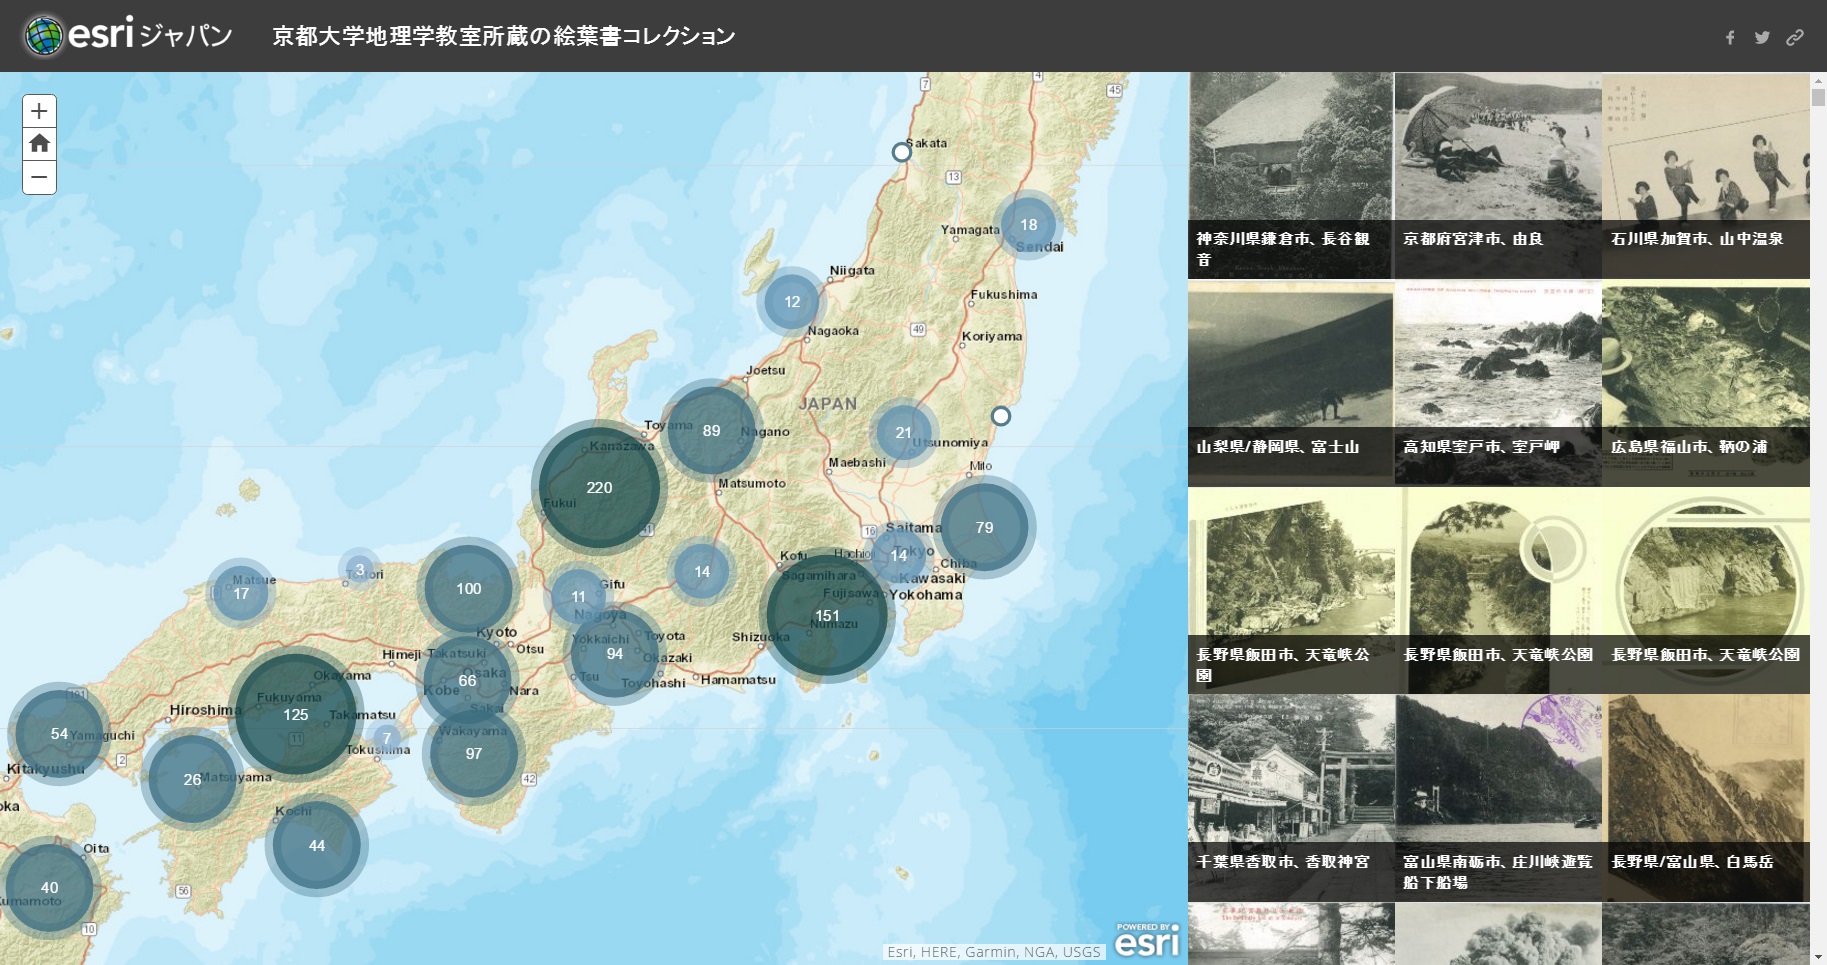Click the 125 cluster near Fukuyama
Image resolution: width=1827 pixels, height=965 pixels.
(295, 715)
